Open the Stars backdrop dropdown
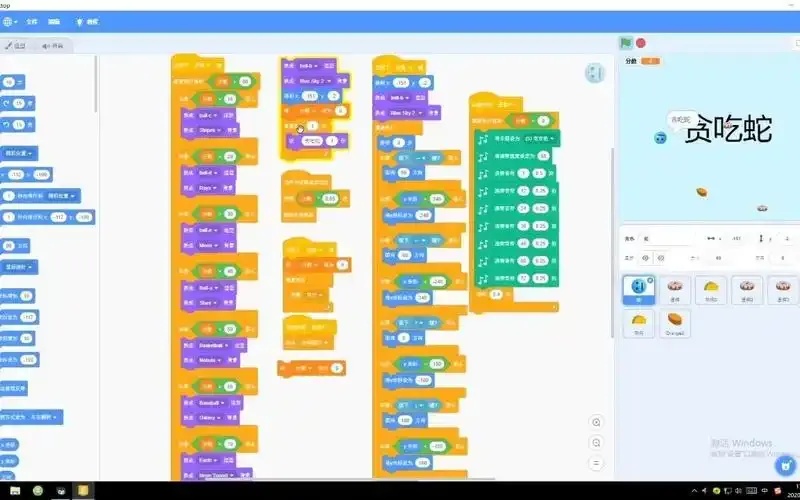This screenshot has height=500, width=800. pyautogui.click(x=207, y=303)
